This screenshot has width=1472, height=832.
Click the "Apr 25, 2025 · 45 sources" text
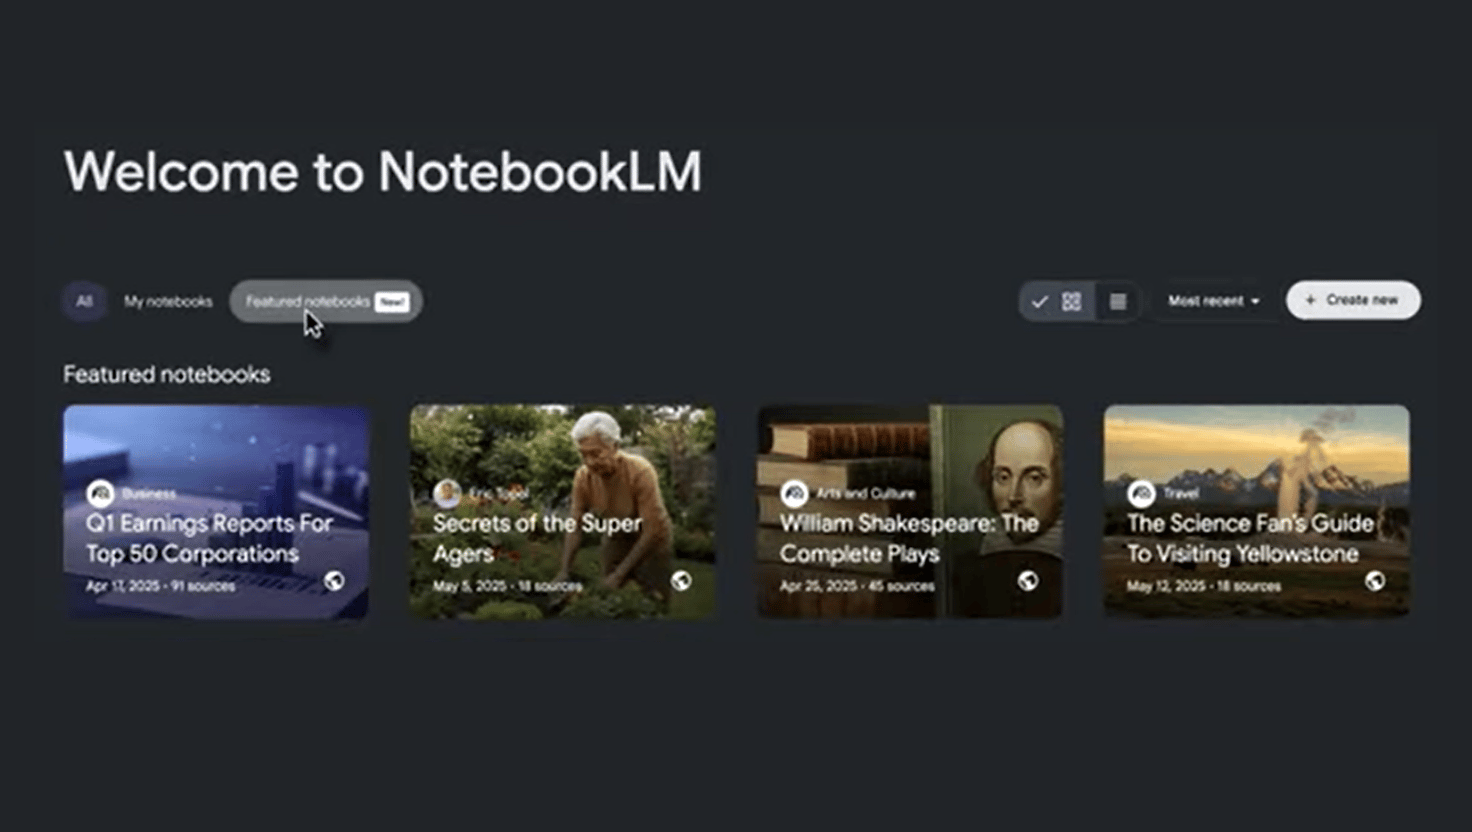[x=857, y=586]
